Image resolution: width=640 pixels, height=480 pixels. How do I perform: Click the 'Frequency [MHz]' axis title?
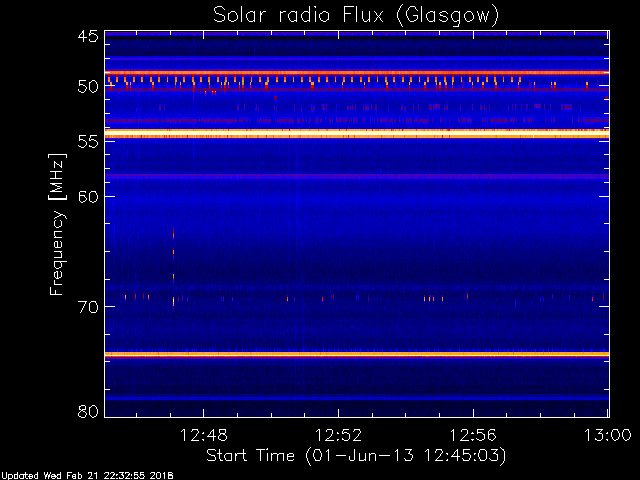click(x=57, y=224)
